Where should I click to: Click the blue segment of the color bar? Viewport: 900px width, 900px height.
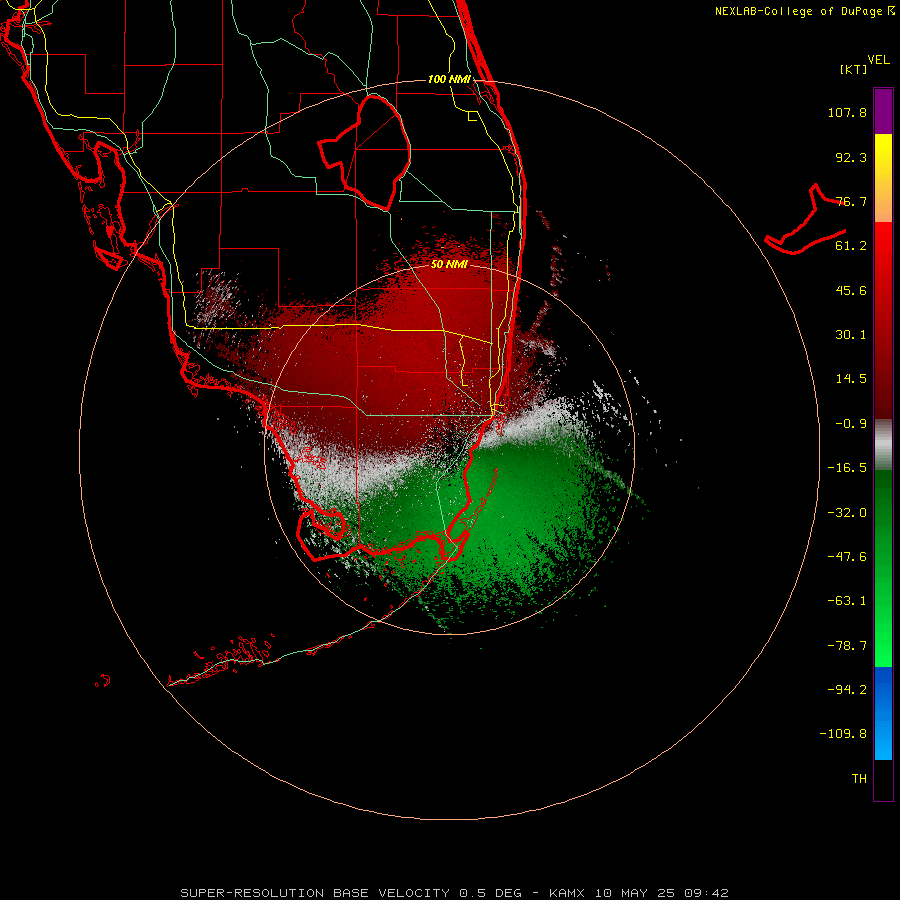(883, 713)
